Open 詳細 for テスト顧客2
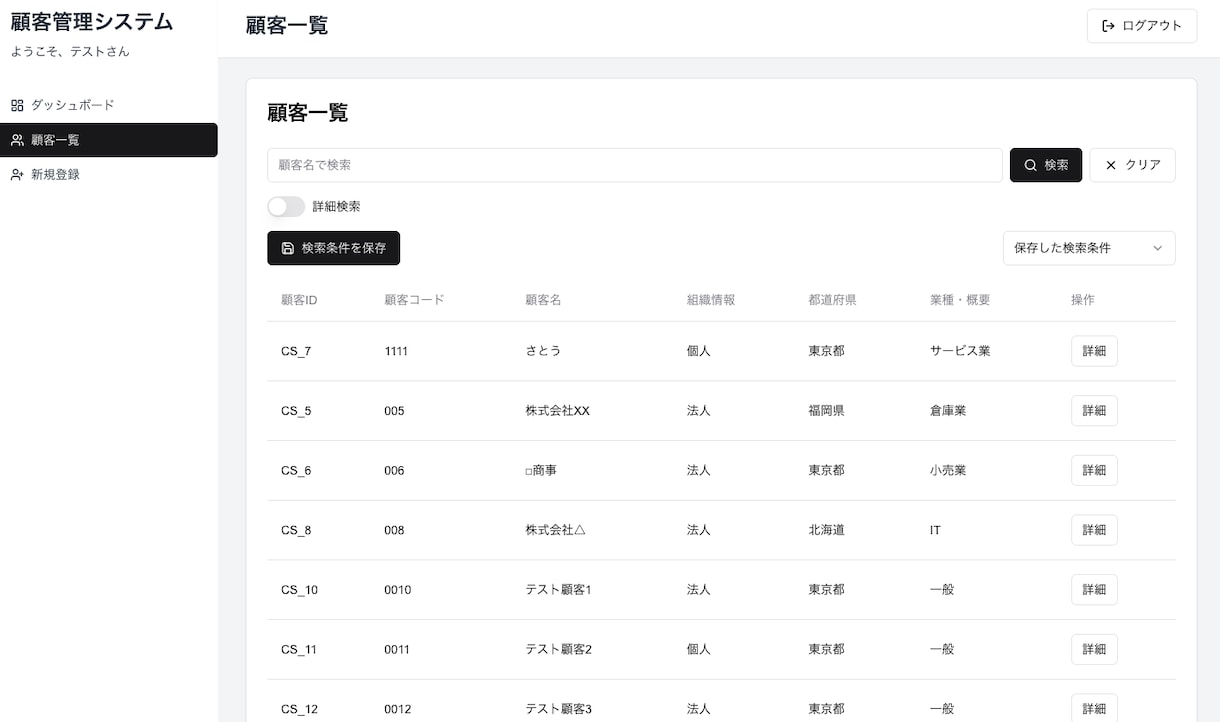This screenshot has width=1220, height=722. pyautogui.click(x=1094, y=649)
